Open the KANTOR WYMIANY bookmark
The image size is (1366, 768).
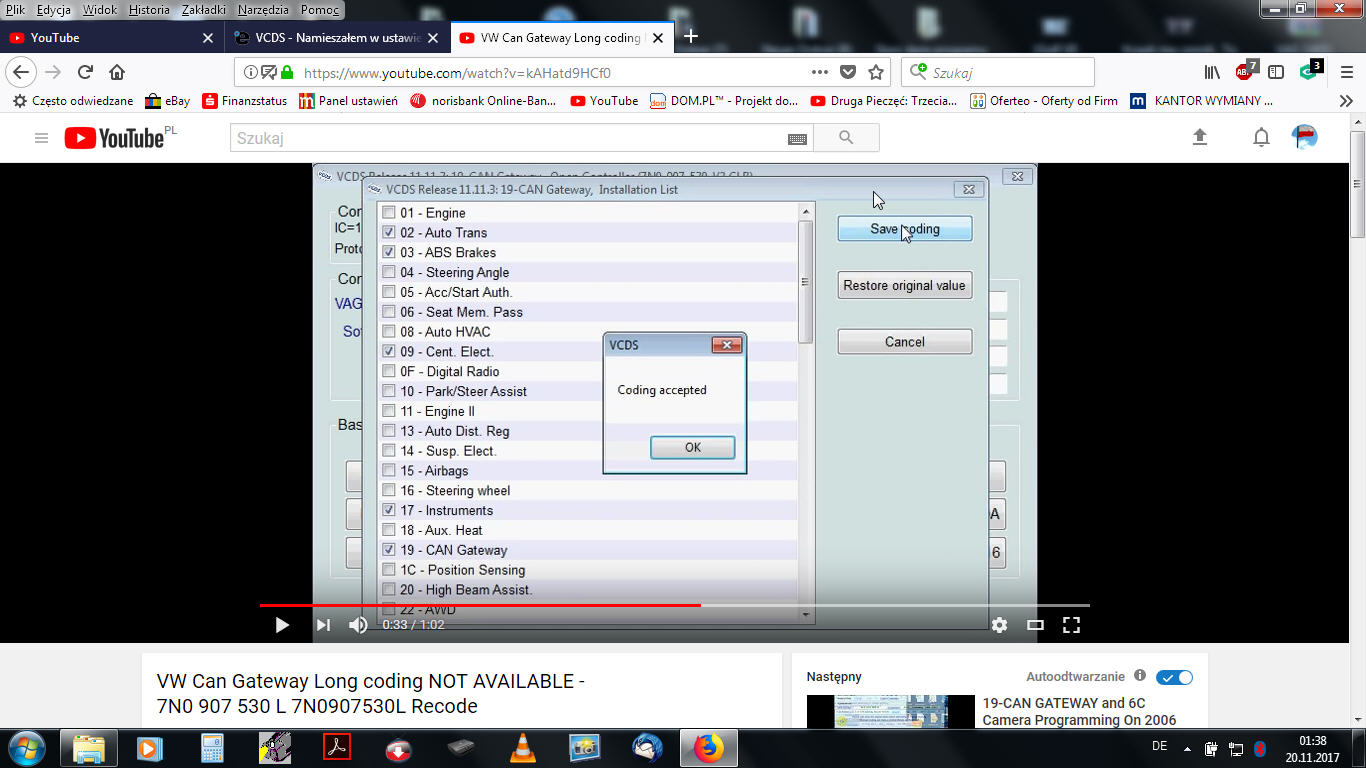click(x=1202, y=101)
